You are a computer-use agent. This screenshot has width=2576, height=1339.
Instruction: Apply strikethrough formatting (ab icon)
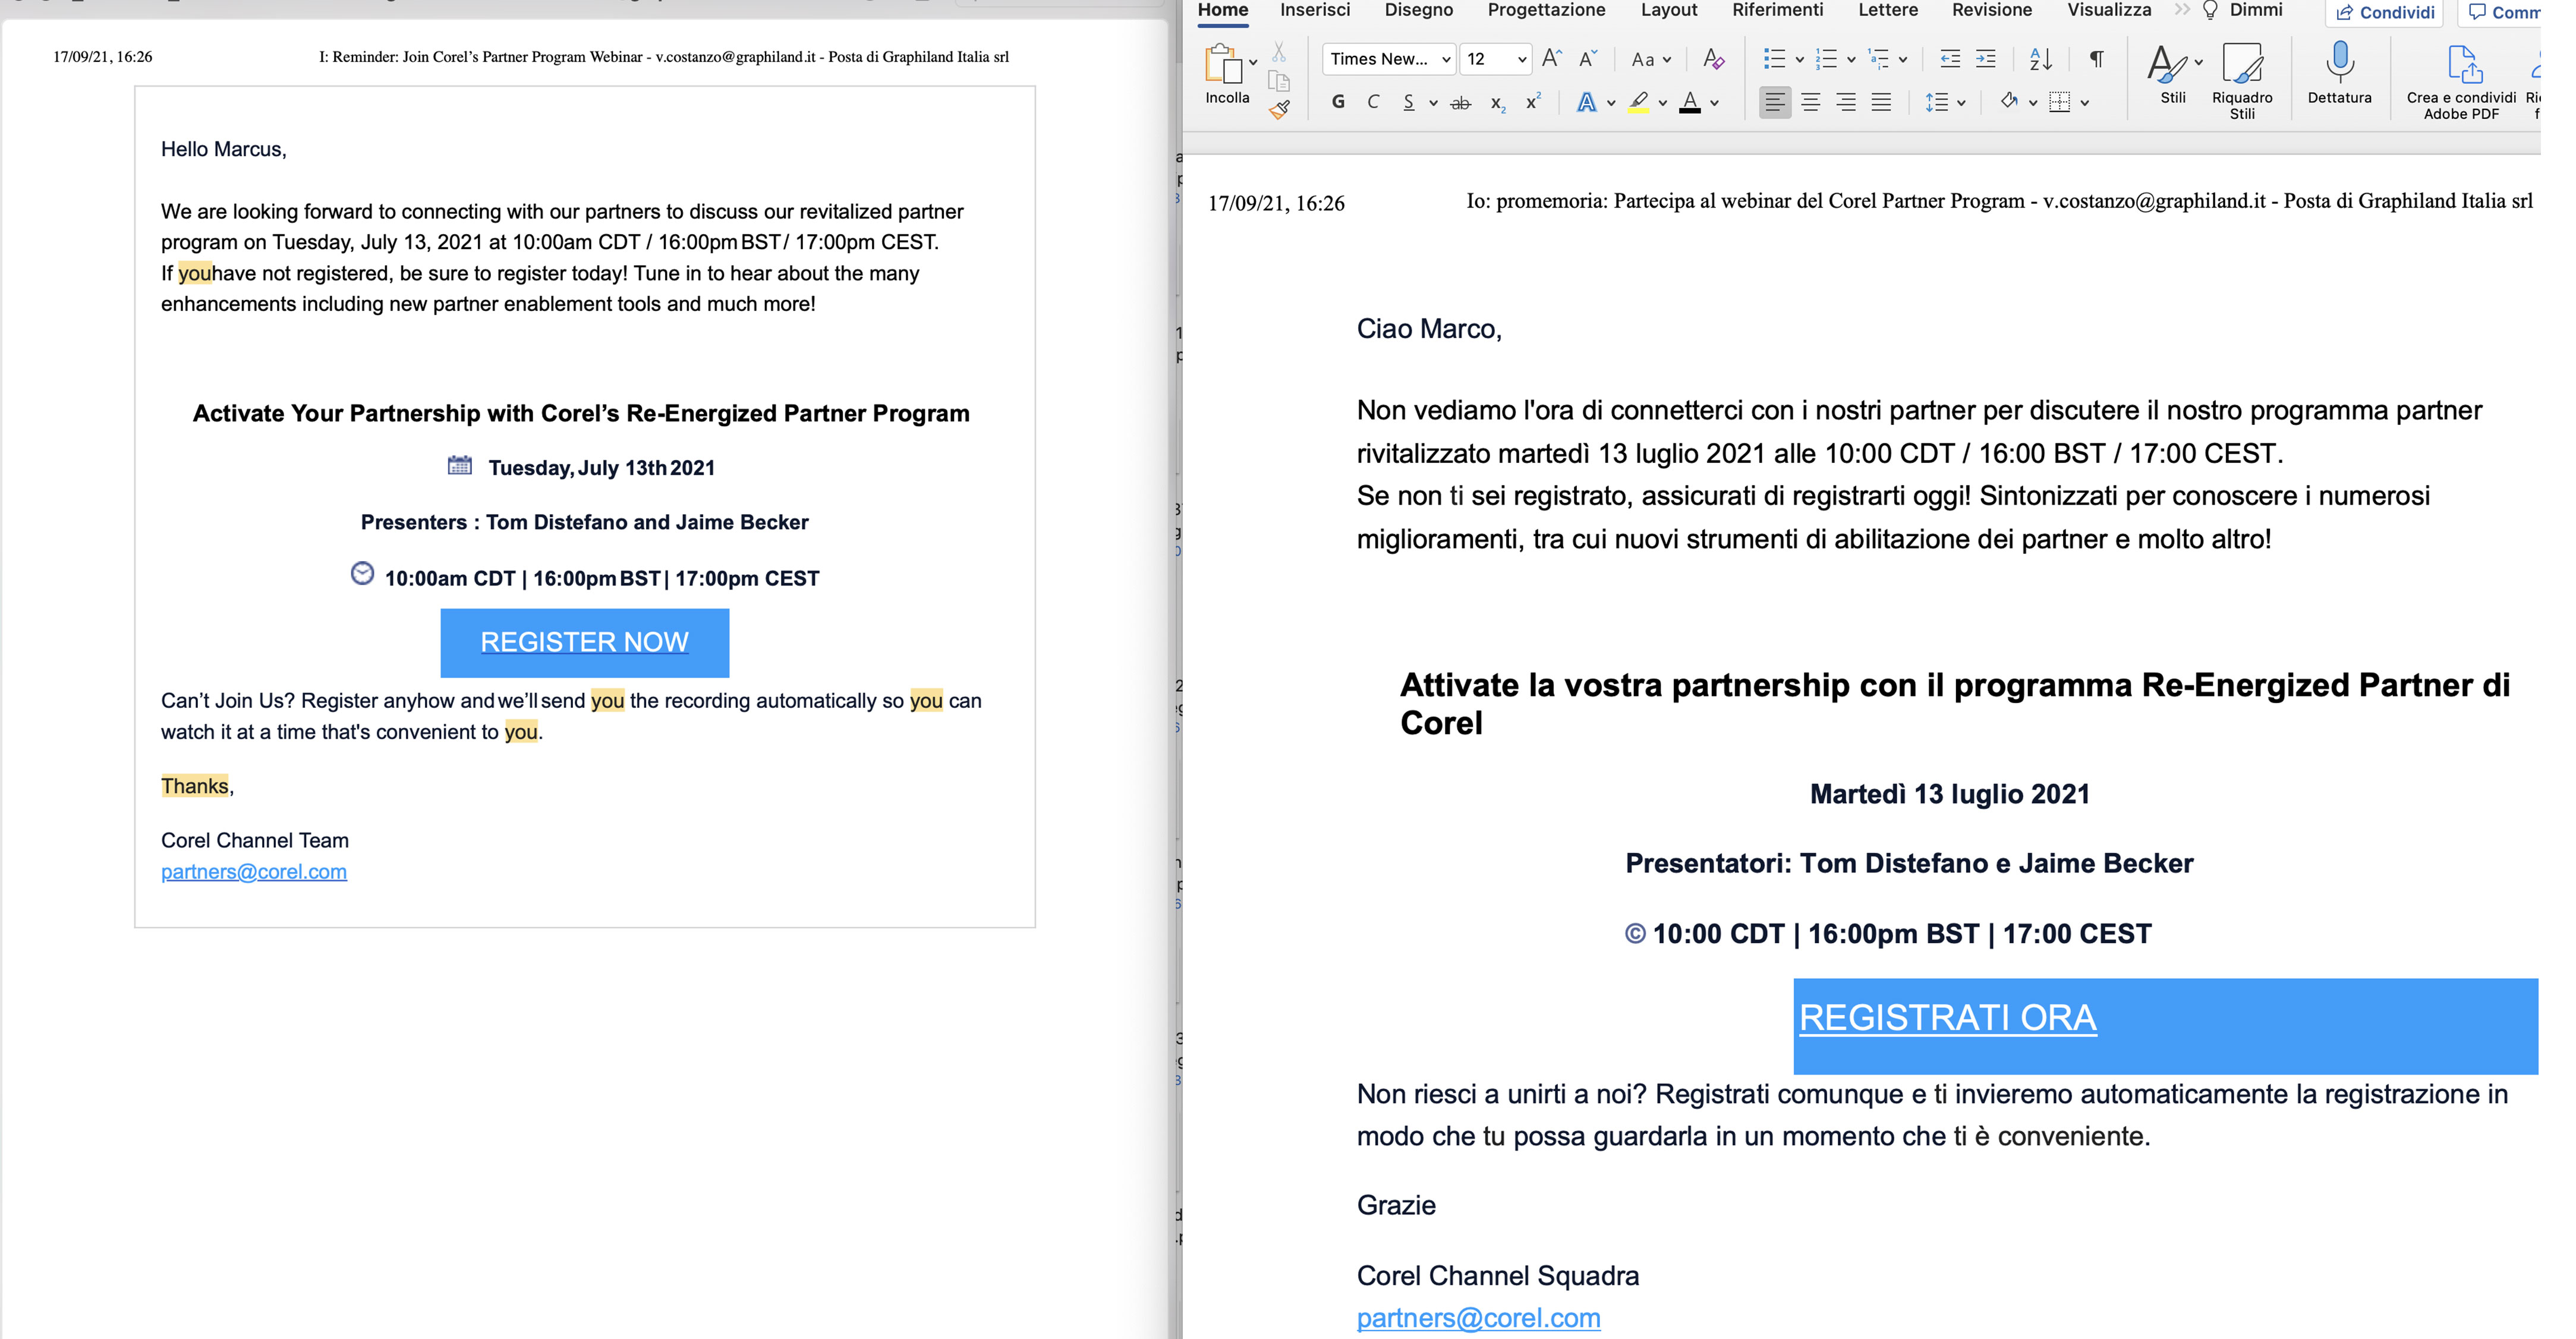pos(1460,102)
